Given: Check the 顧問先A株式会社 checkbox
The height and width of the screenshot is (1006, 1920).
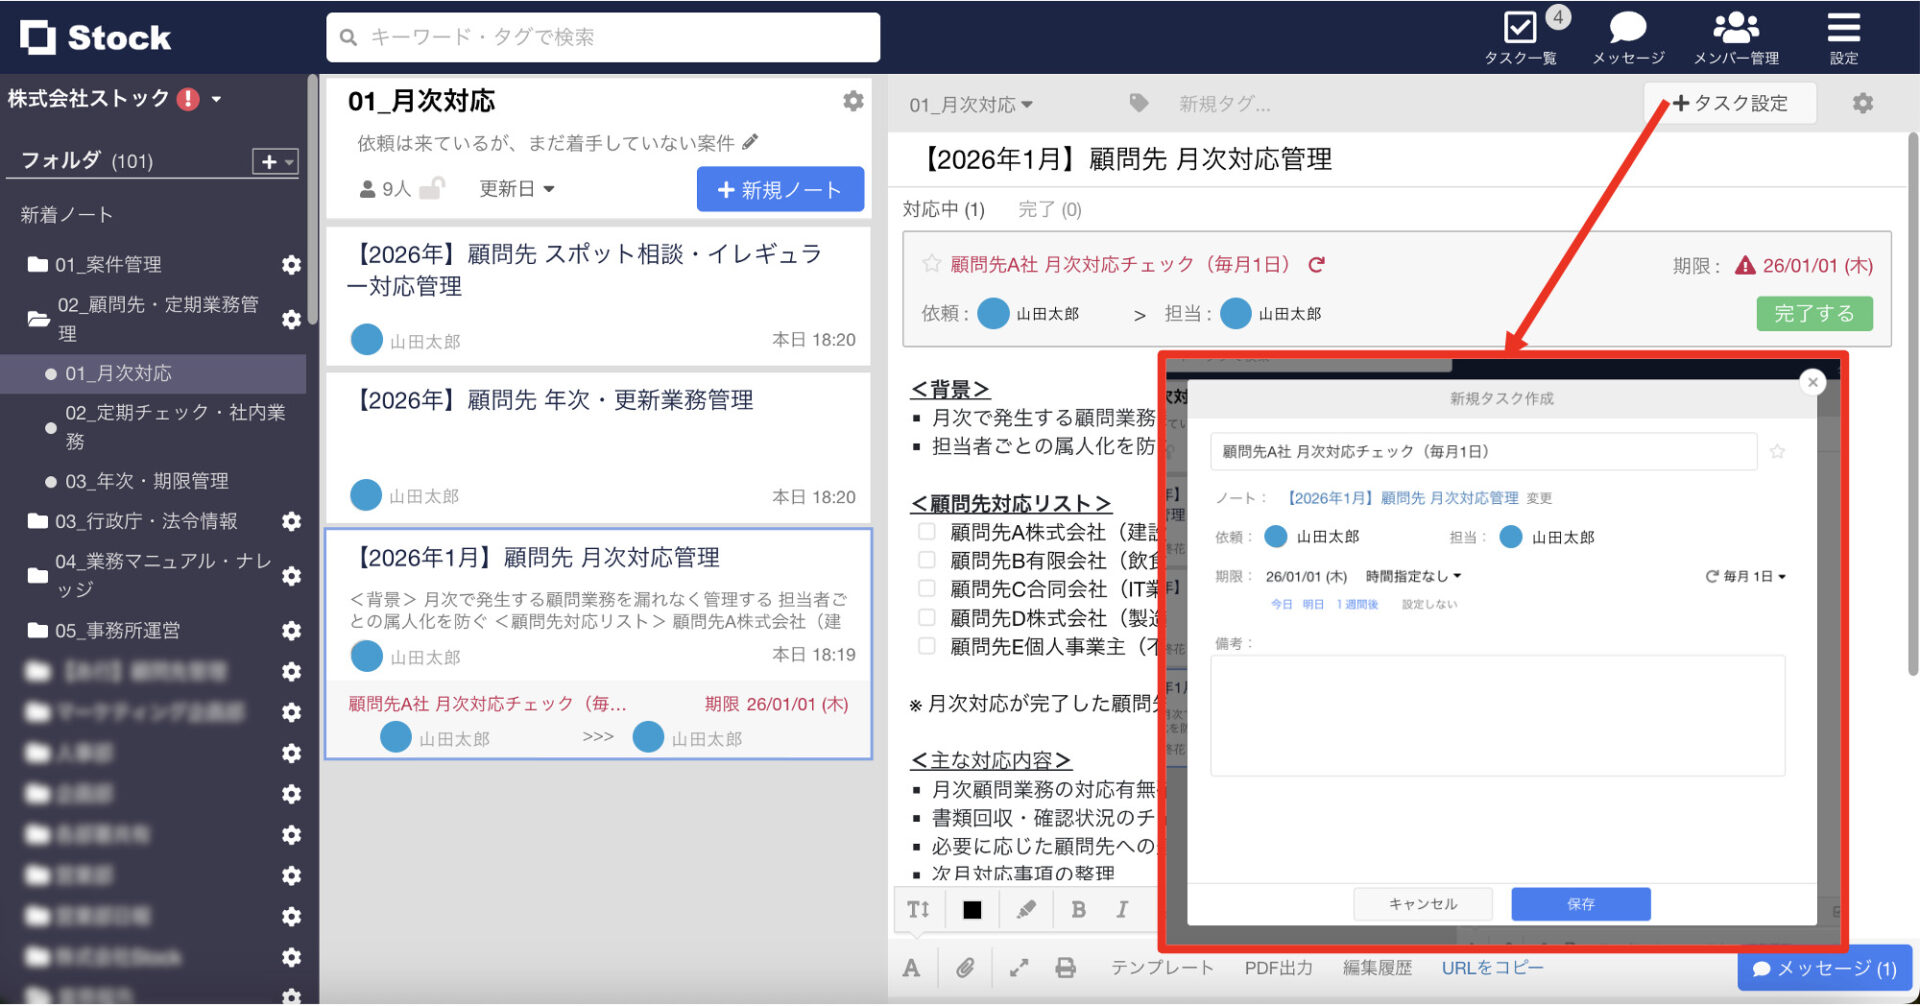Looking at the screenshot, I should pos(925,532).
